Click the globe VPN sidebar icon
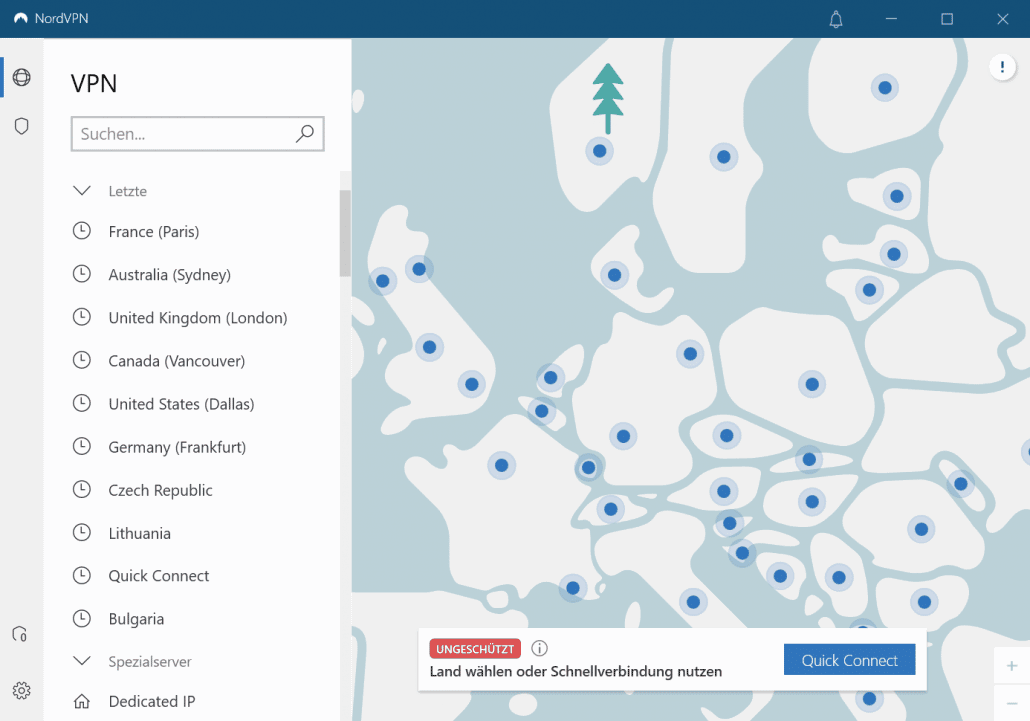Viewport: 1030px width, 721px height. point(21,77)
